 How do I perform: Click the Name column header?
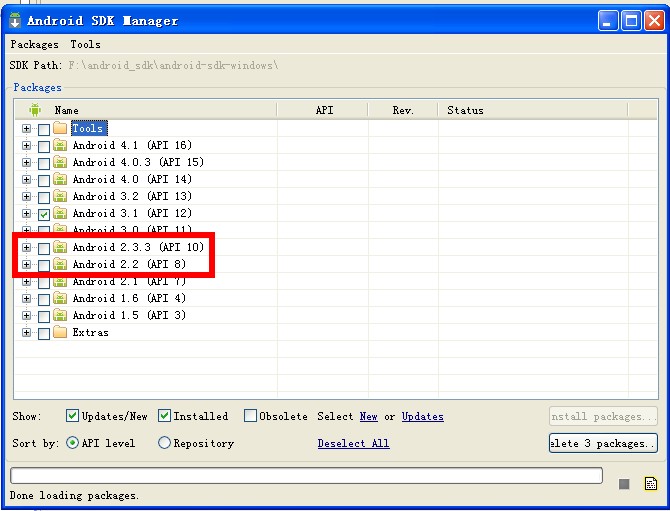[146, 110]
